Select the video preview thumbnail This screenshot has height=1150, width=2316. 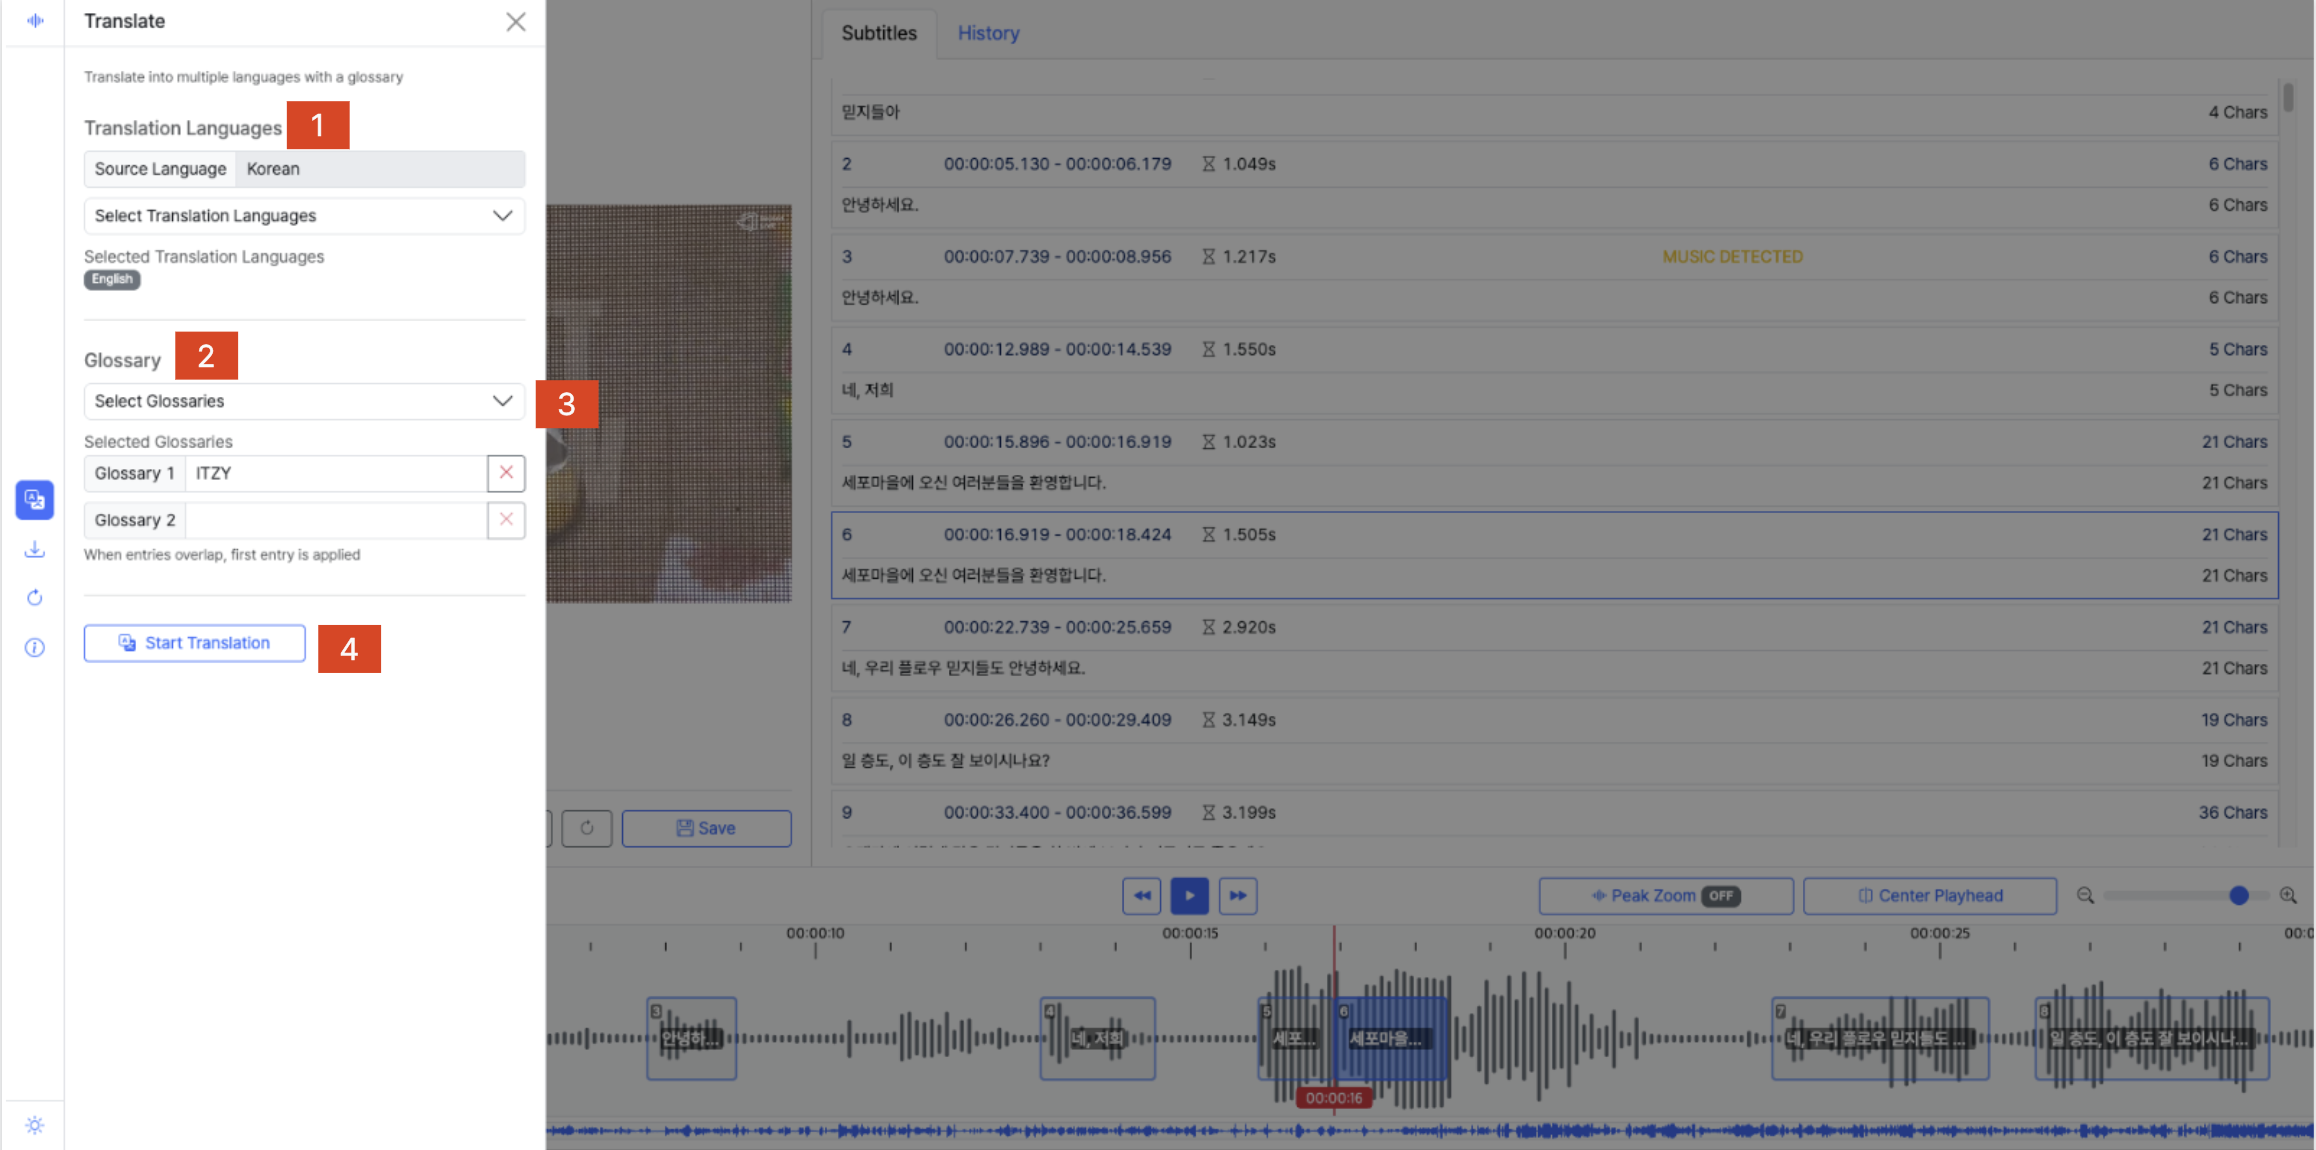click(x=669, y=403)
